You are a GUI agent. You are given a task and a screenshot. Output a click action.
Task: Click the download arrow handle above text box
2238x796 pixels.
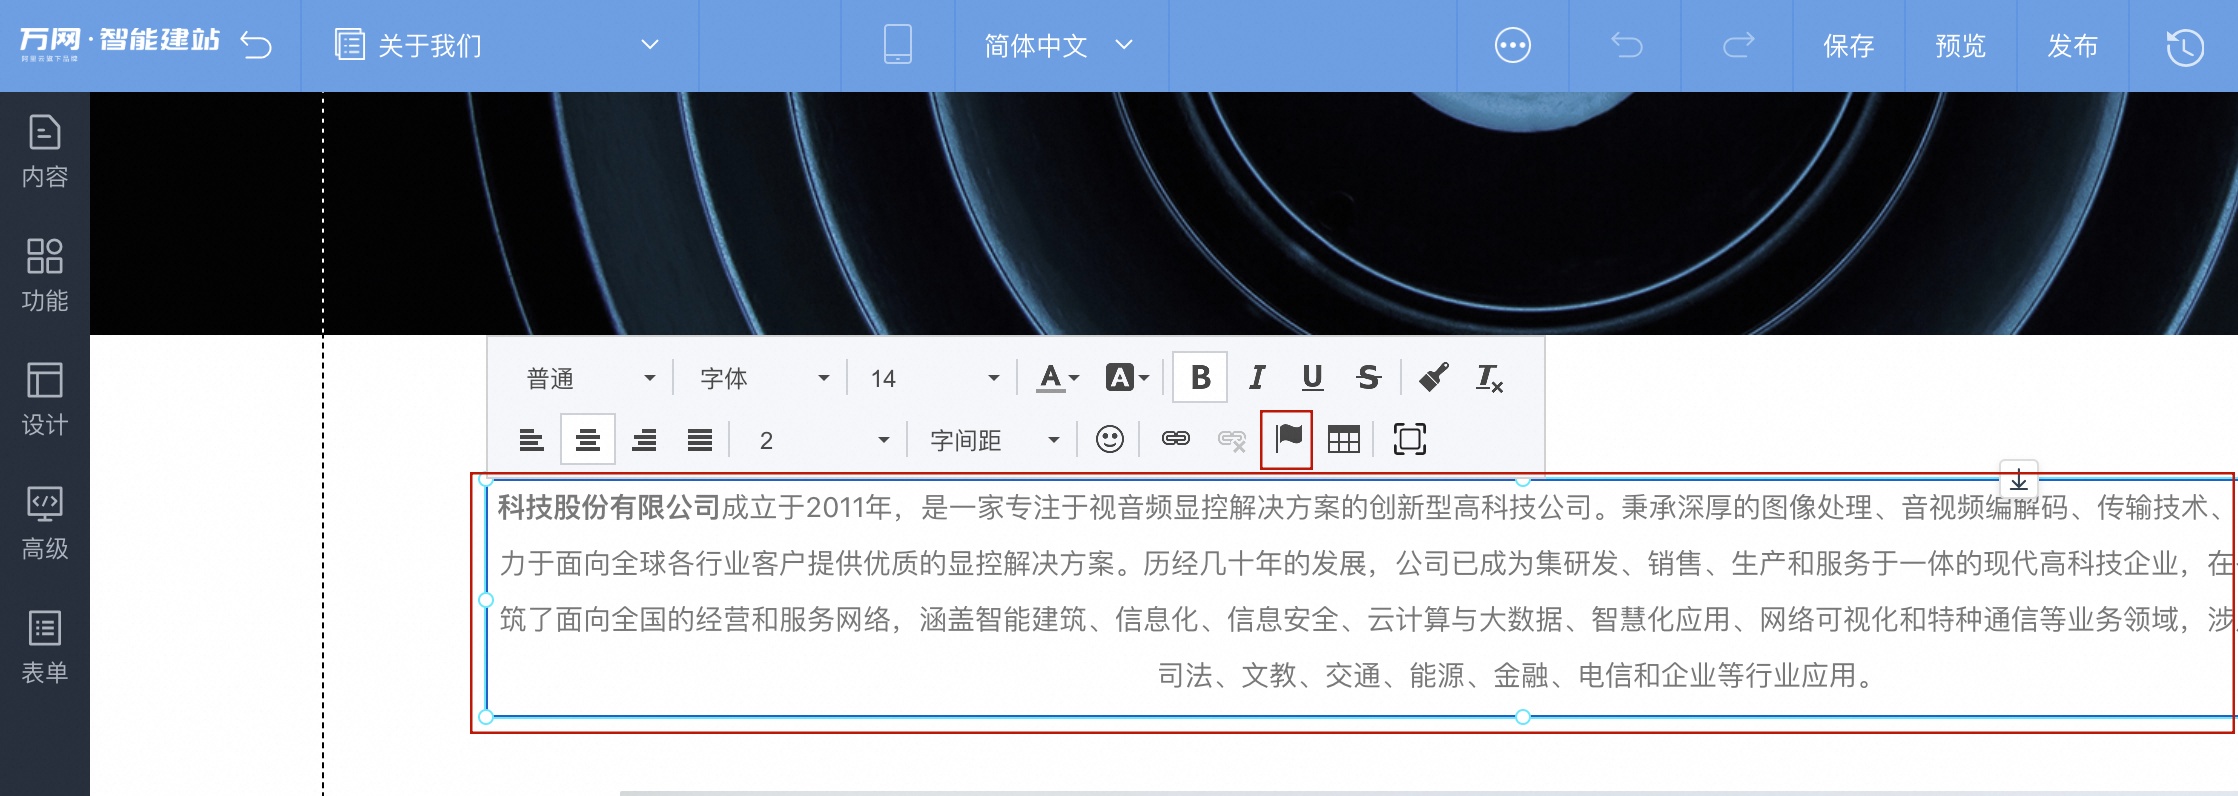click(x=2018, y=479)
